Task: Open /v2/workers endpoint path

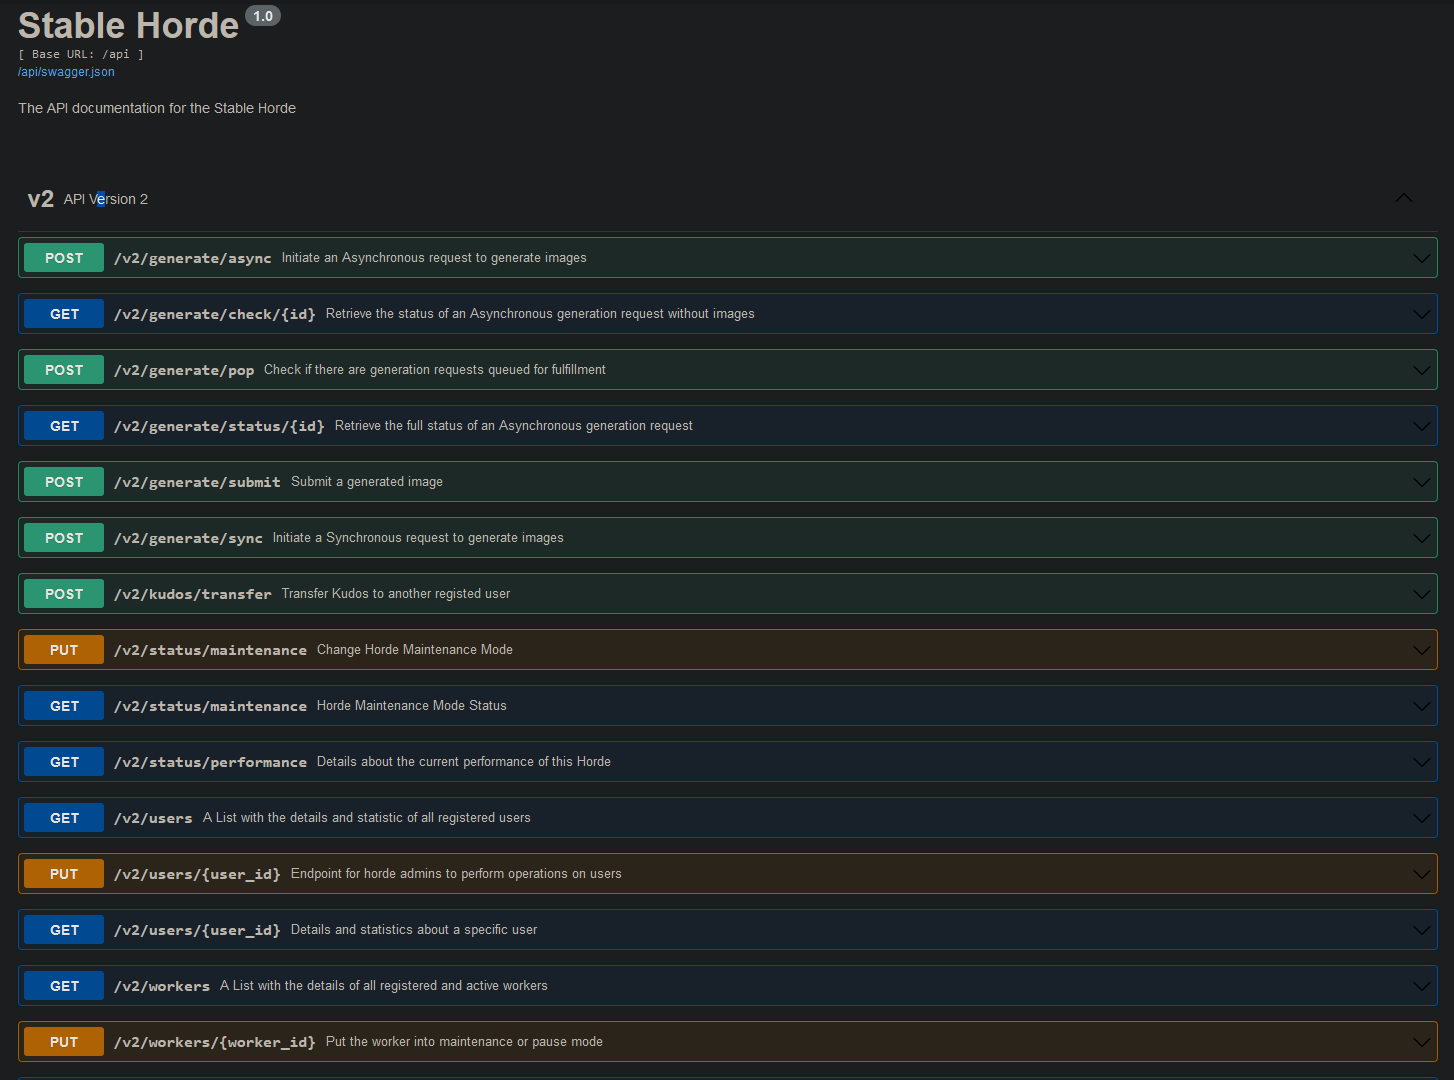Action: click(x=162, y=986)
